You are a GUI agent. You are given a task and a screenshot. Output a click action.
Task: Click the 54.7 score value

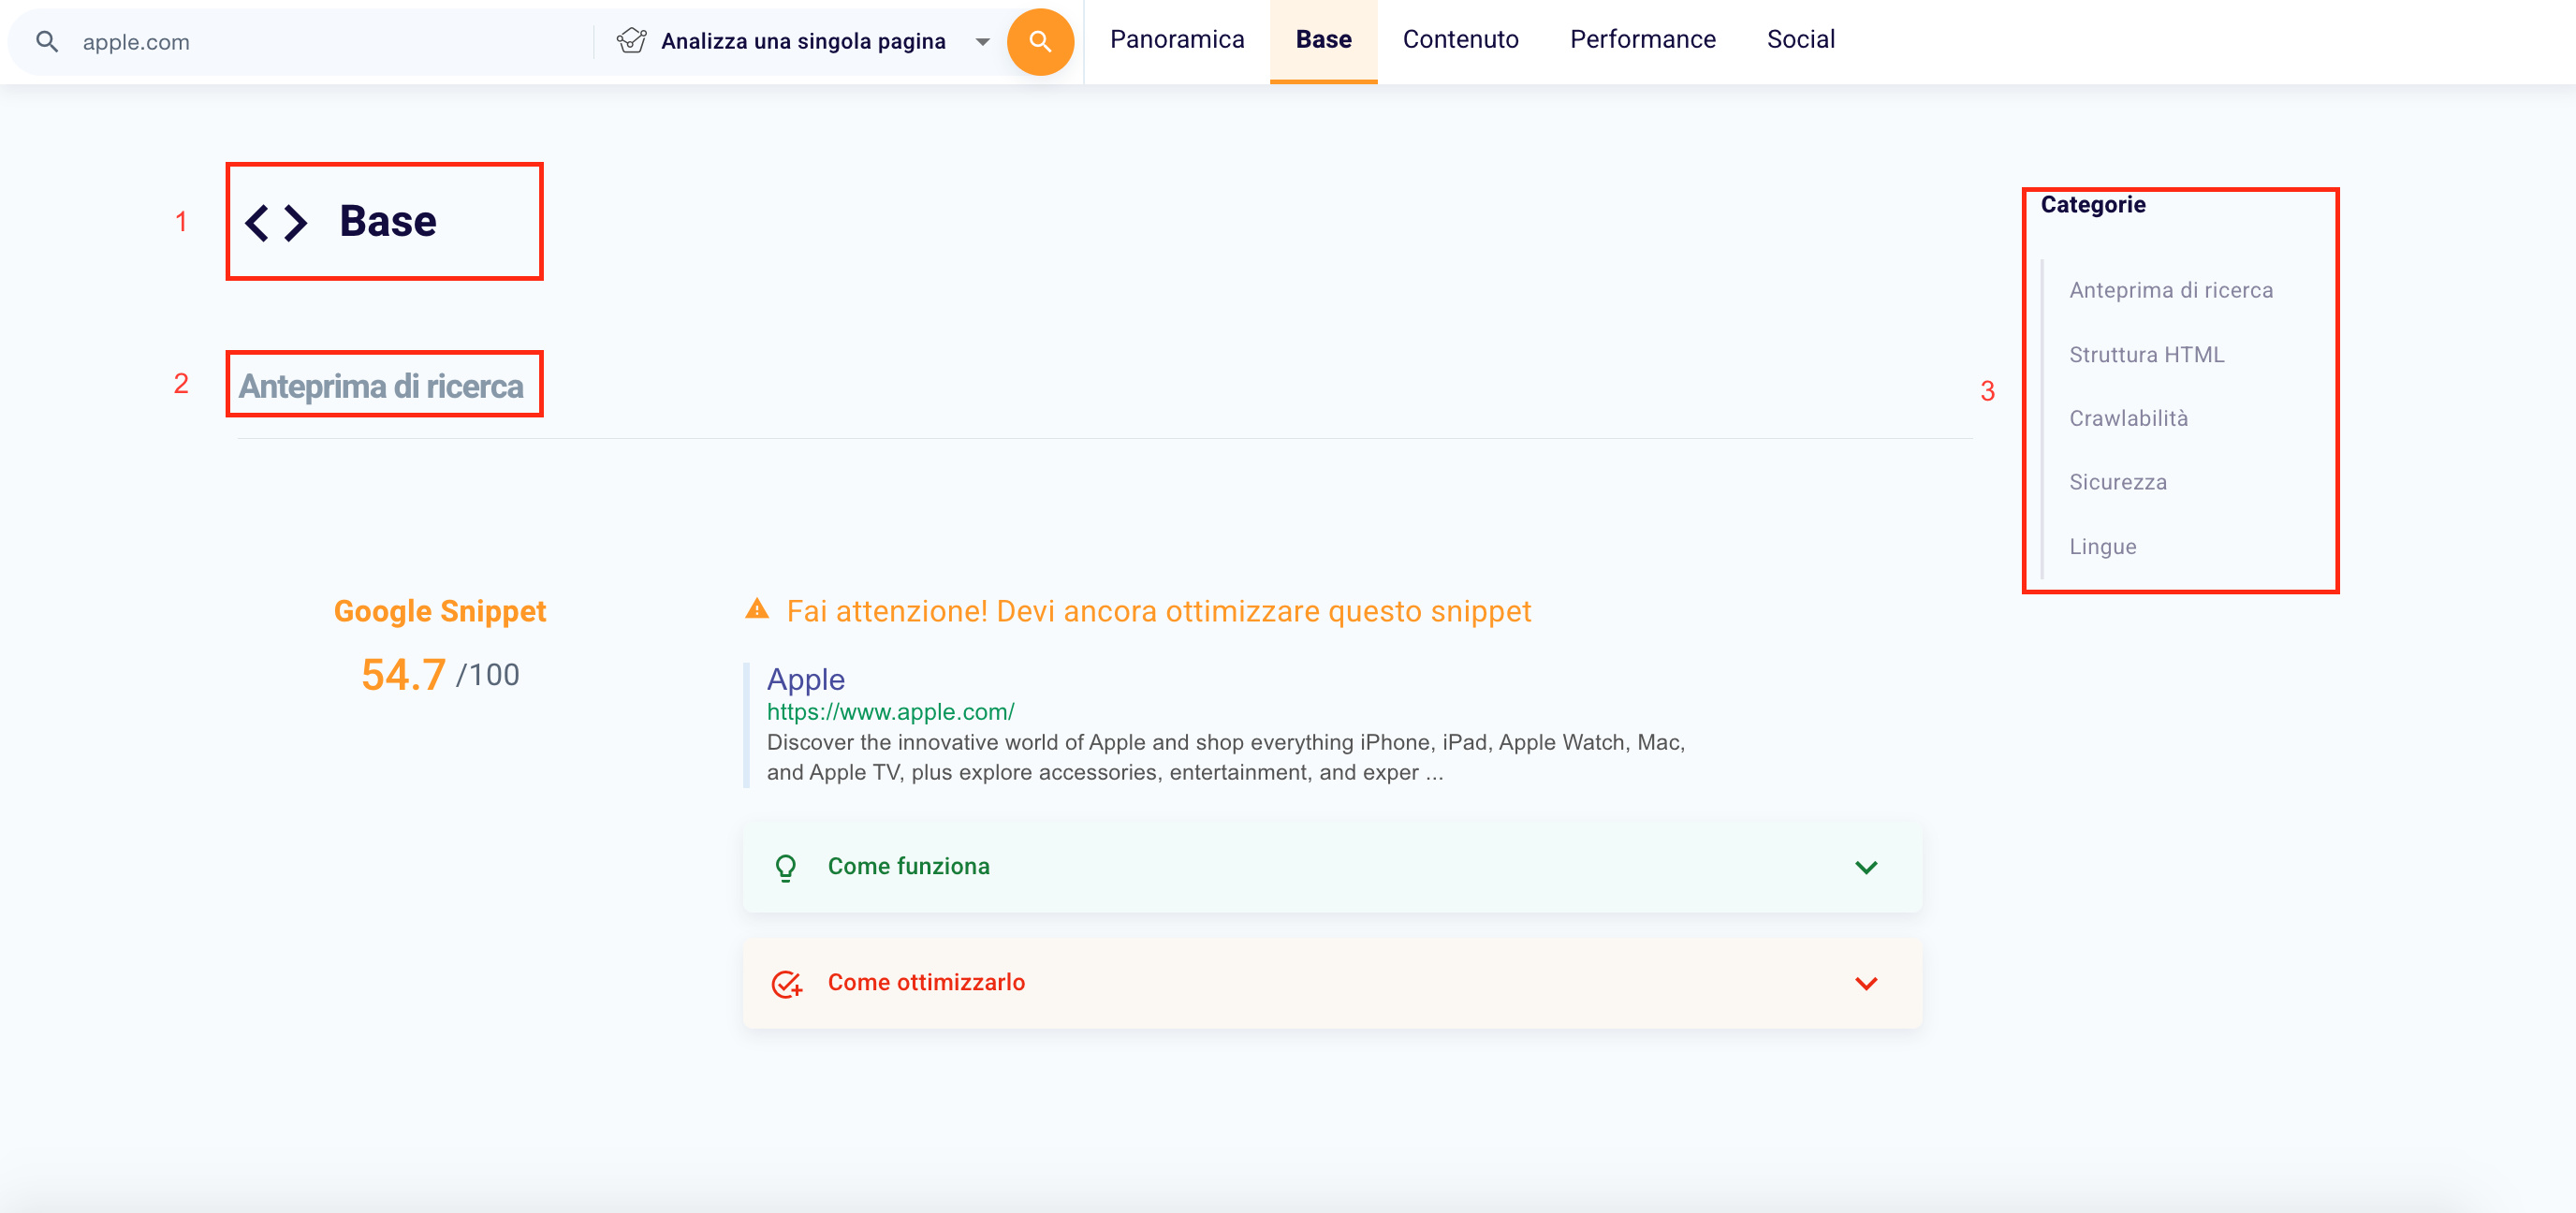[x=403, y=675]
